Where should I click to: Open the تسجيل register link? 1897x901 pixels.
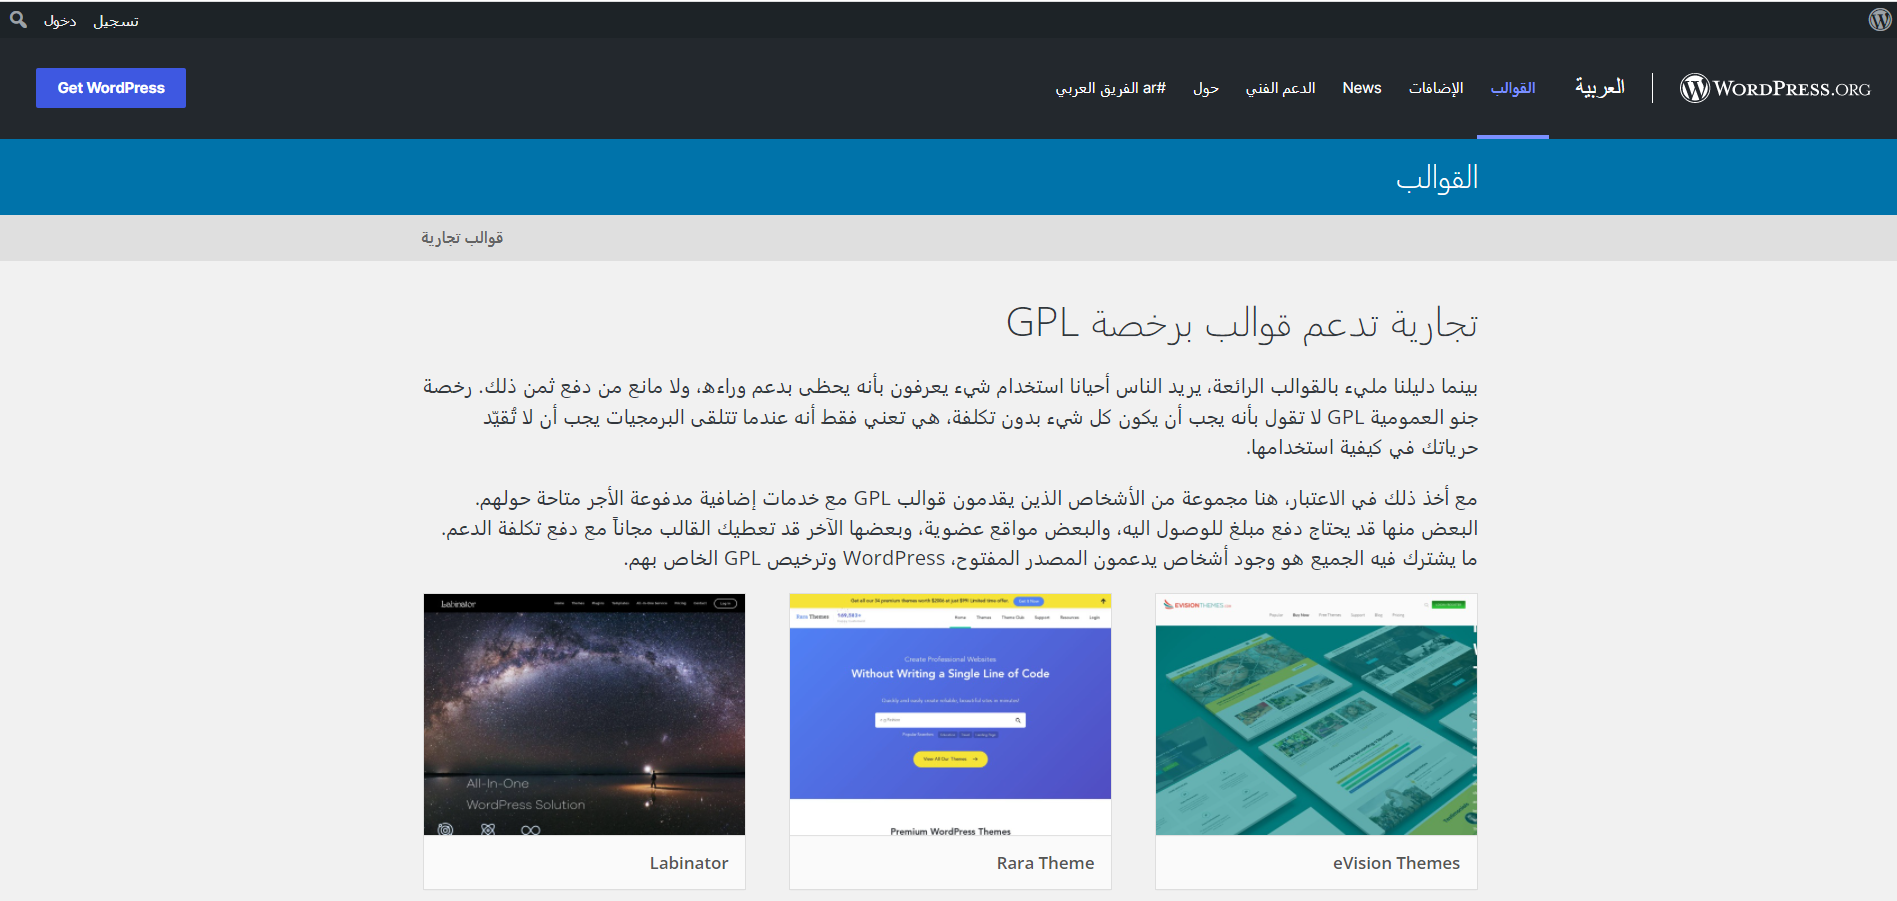pyautogui.click(x=116, y=21)
